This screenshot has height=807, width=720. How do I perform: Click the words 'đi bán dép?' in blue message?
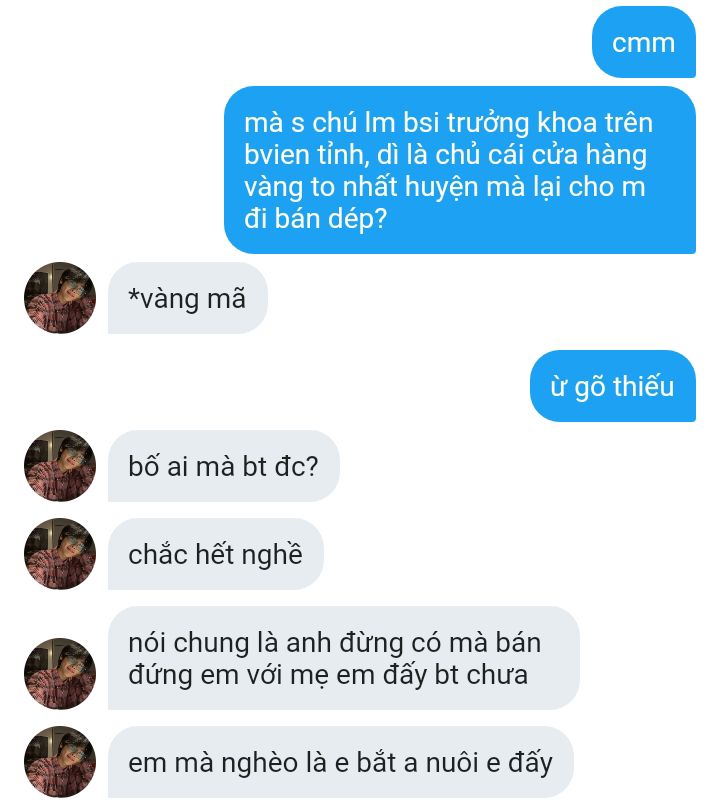[315, 219]
